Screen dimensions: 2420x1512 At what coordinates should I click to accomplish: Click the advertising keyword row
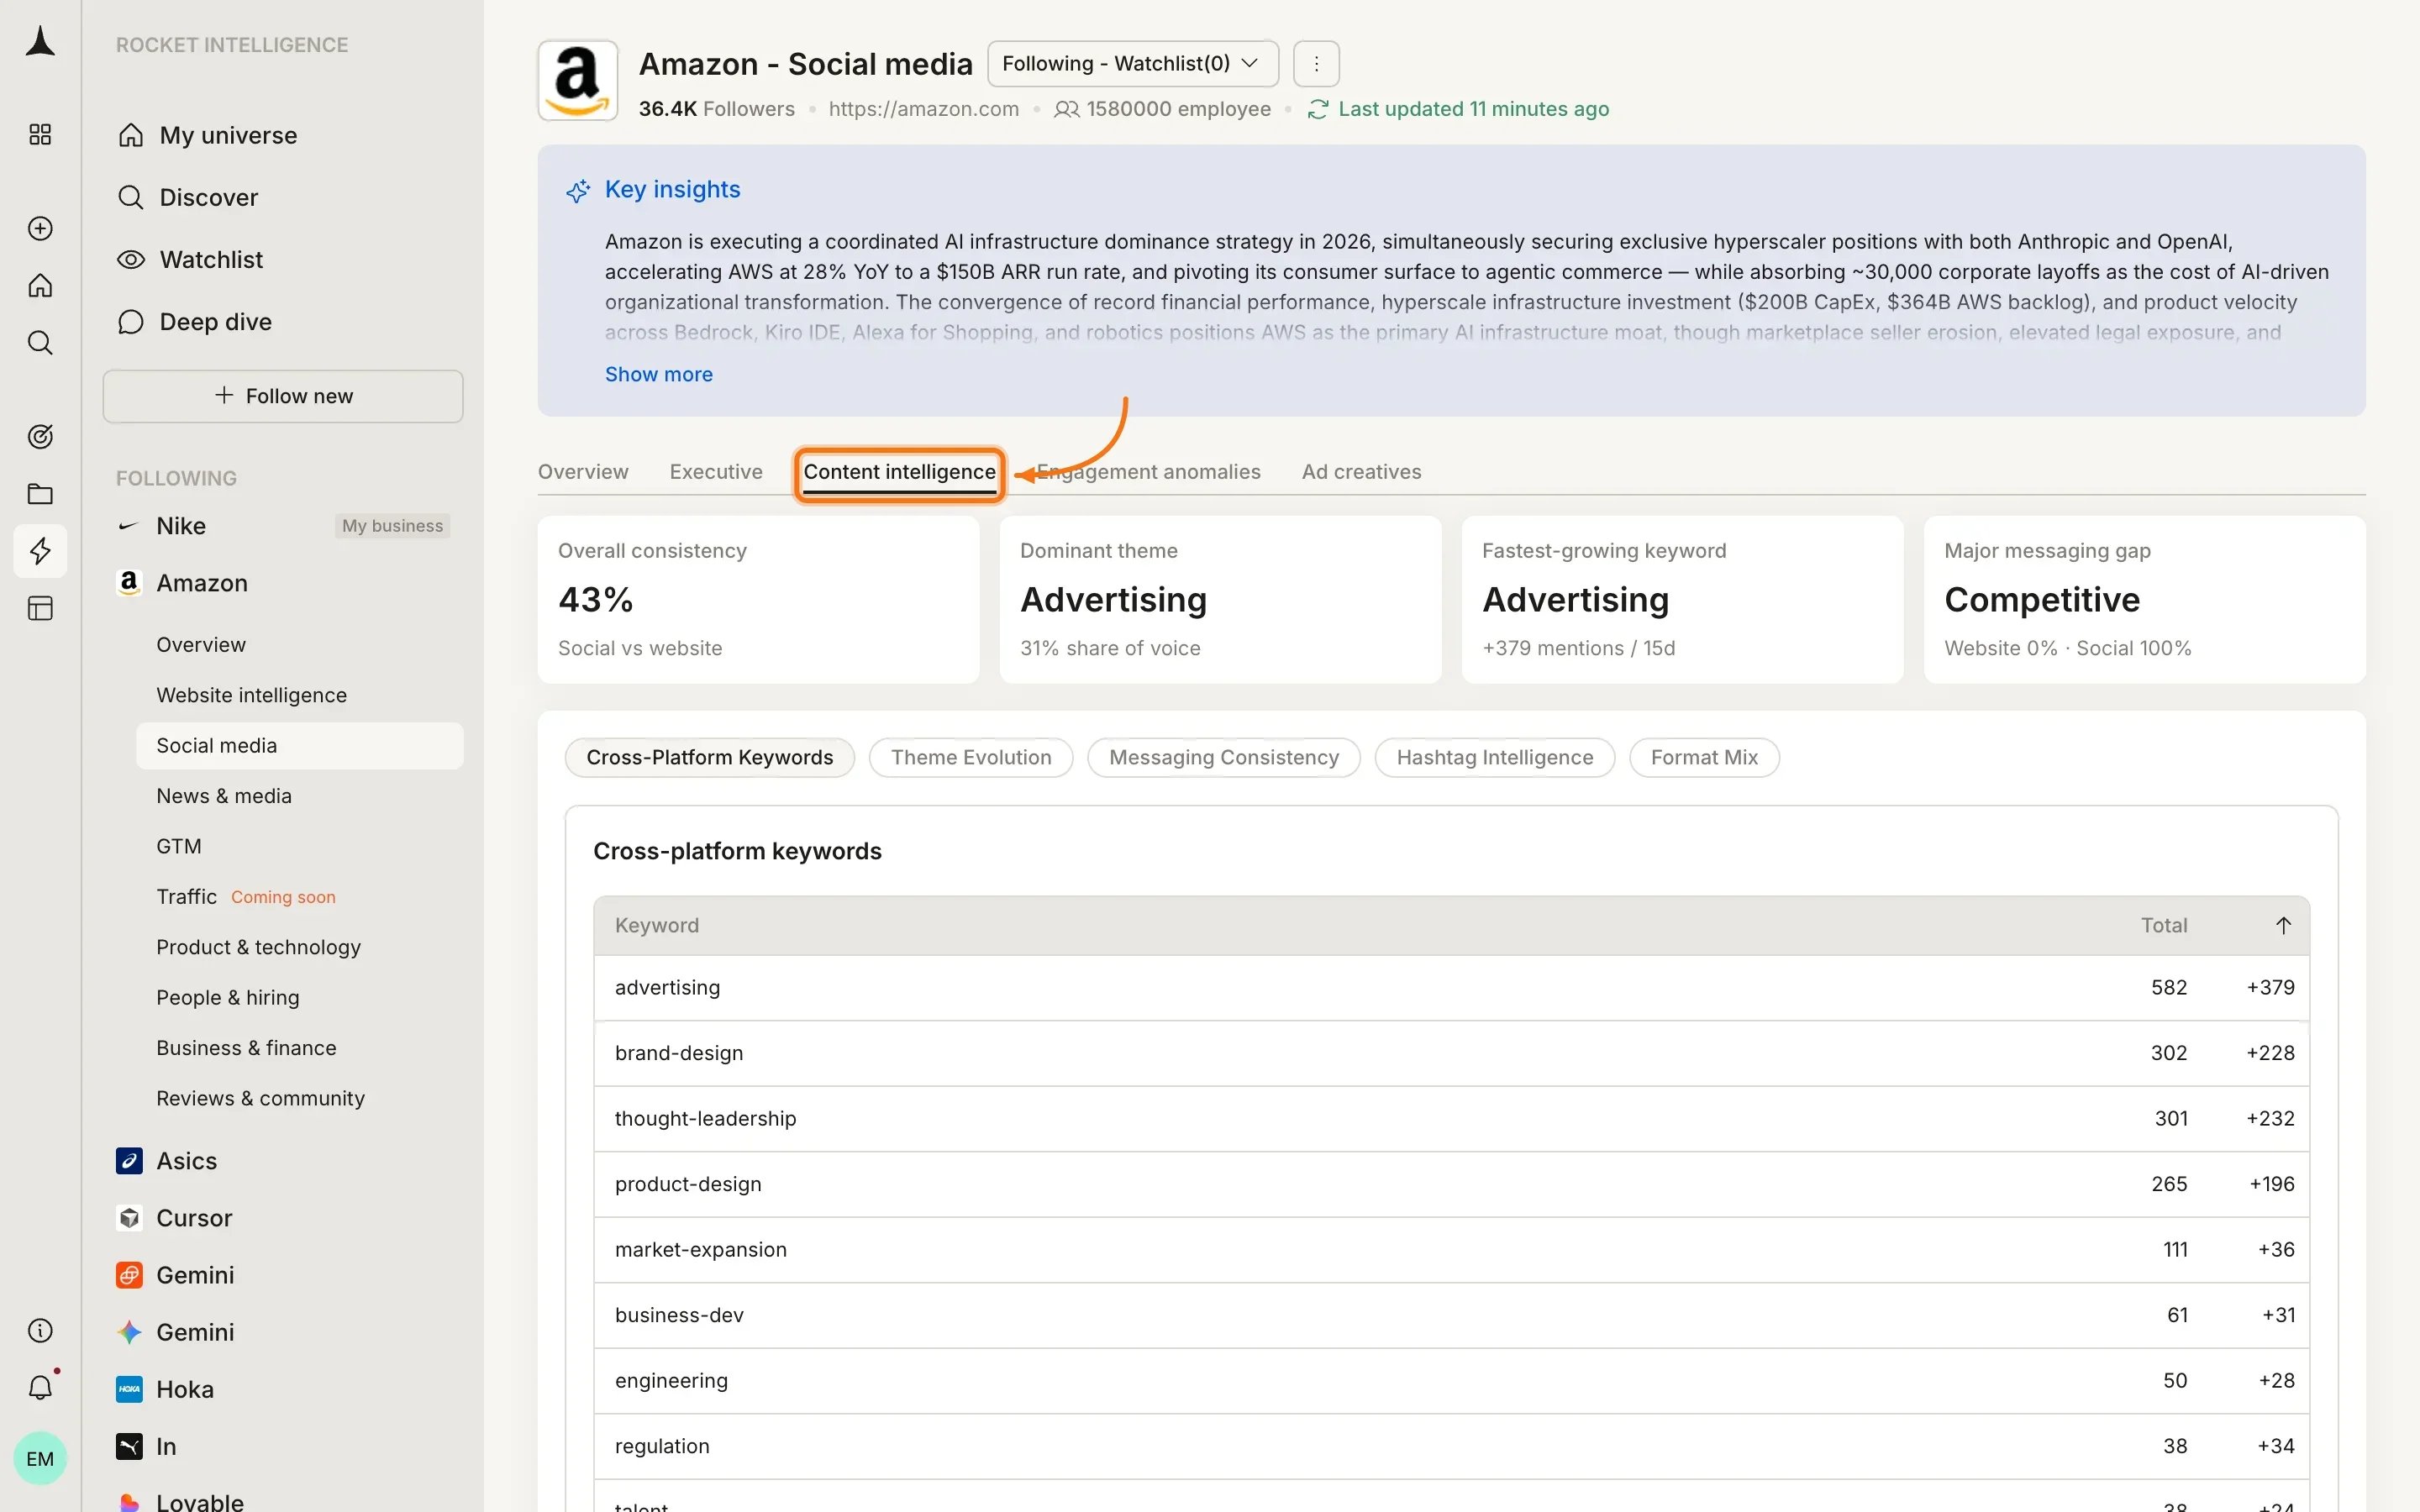(1452, 988)
